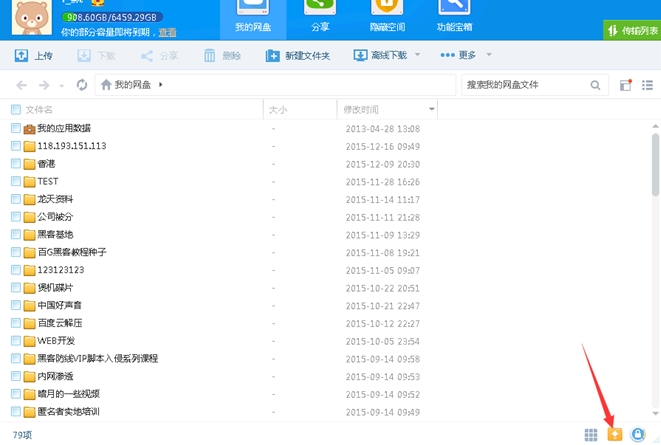Click the storage capacity usage bar
Screen dimensions: 661x445
(112, 17)
